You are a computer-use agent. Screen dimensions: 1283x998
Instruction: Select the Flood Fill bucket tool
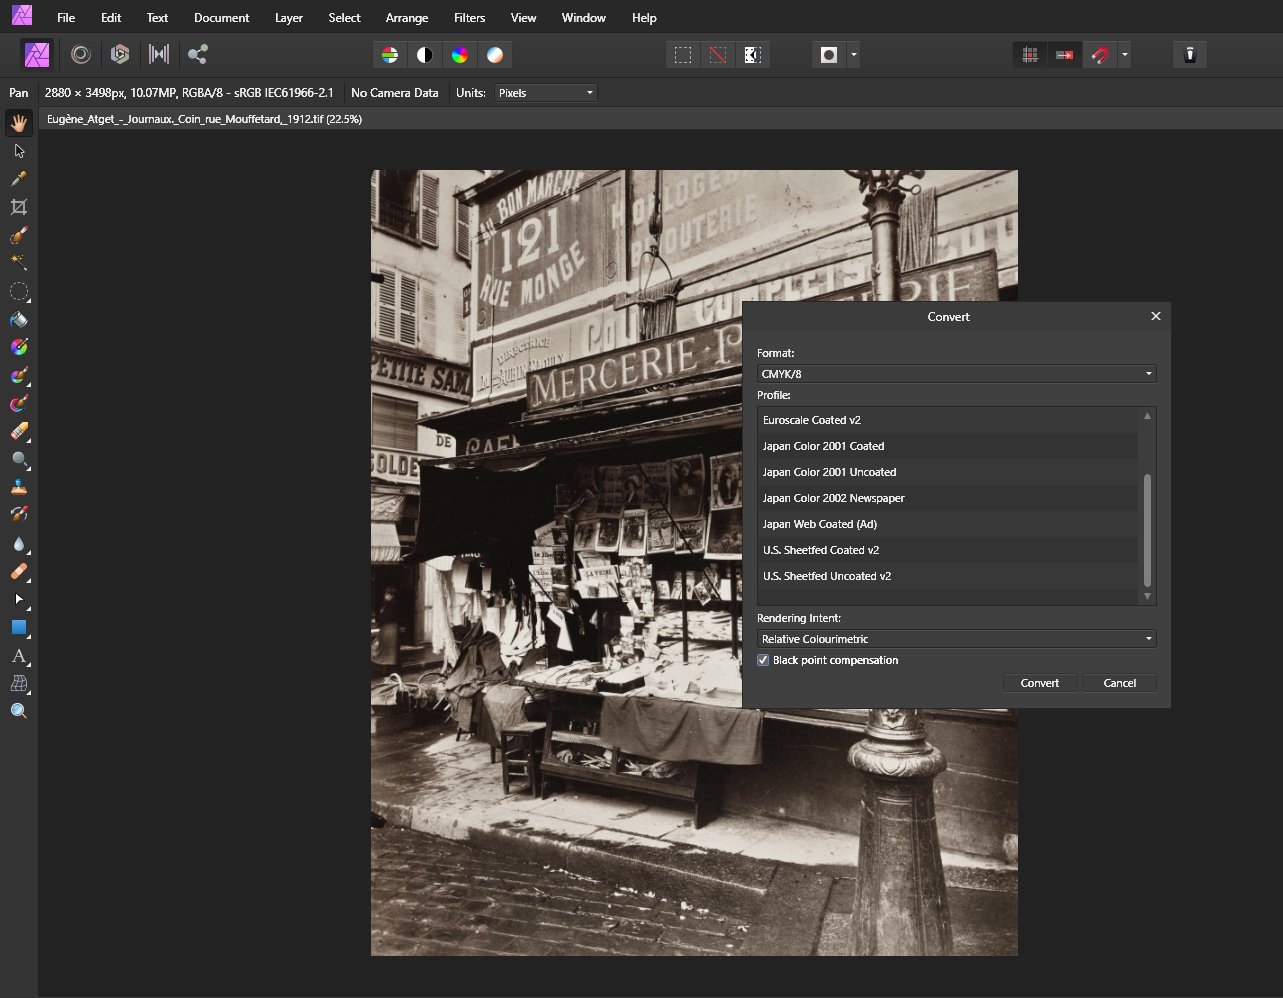coord(18,320)
